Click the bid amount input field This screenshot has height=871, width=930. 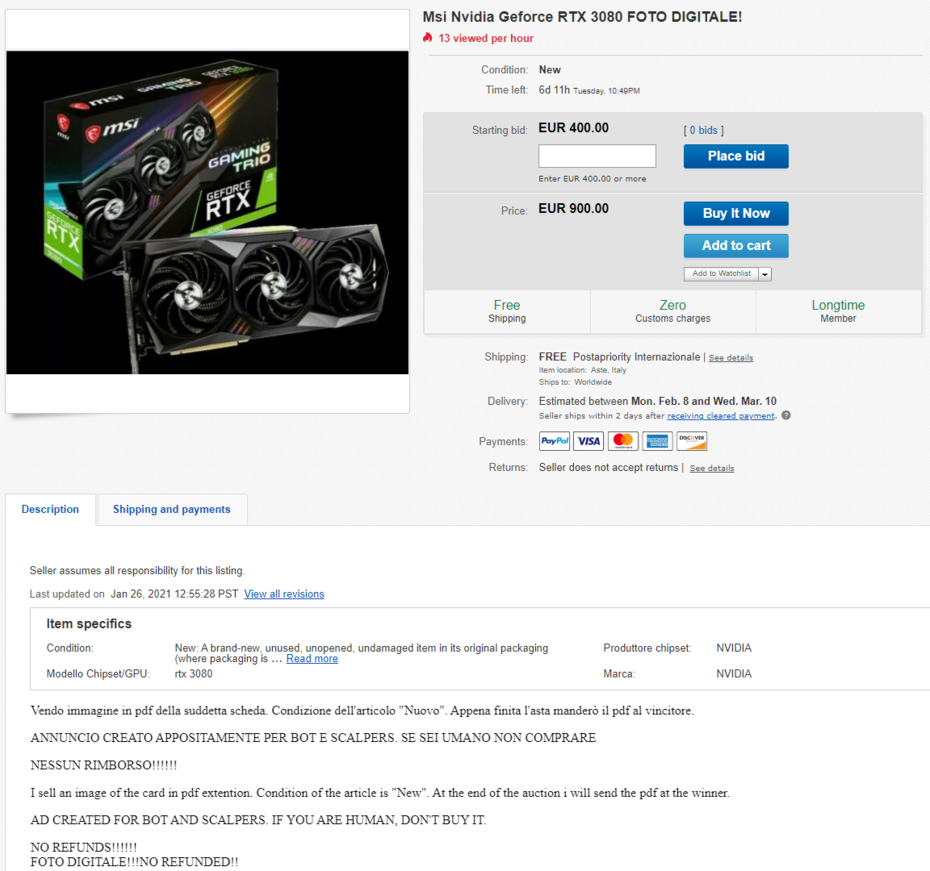pos(597,156)
